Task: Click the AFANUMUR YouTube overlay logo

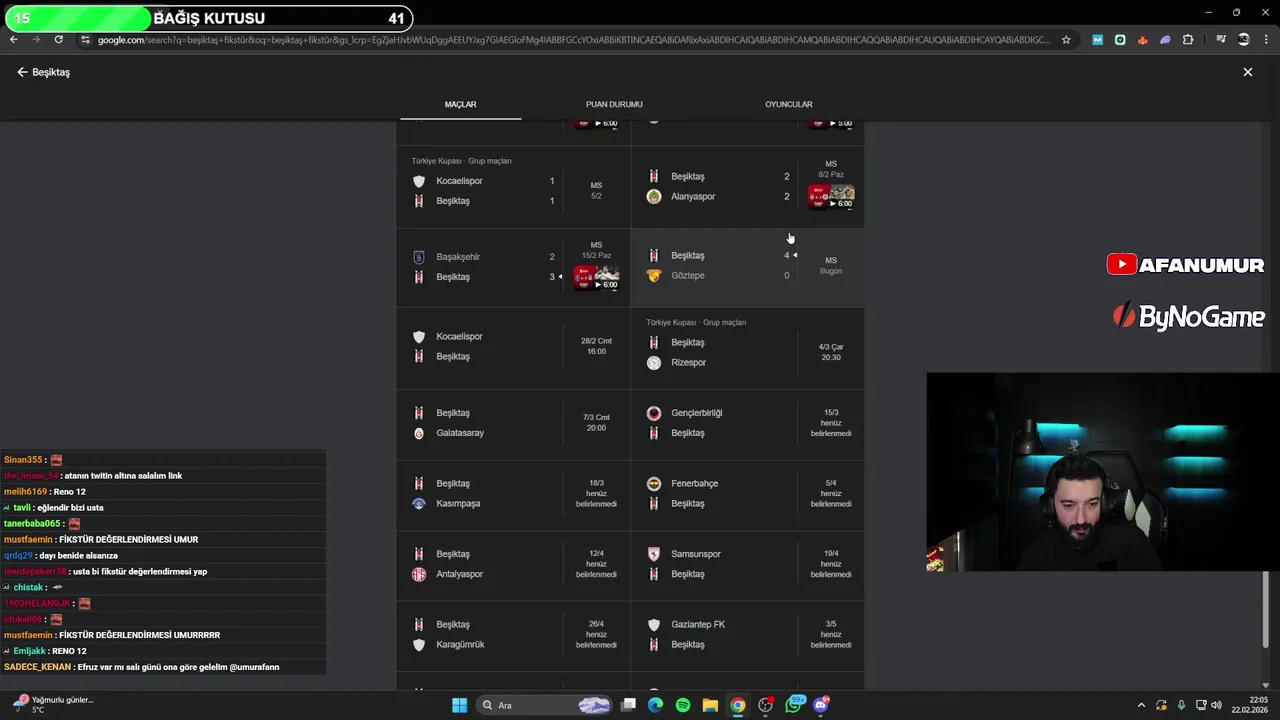Action: pyautogui.click(x=1185, y=265)
